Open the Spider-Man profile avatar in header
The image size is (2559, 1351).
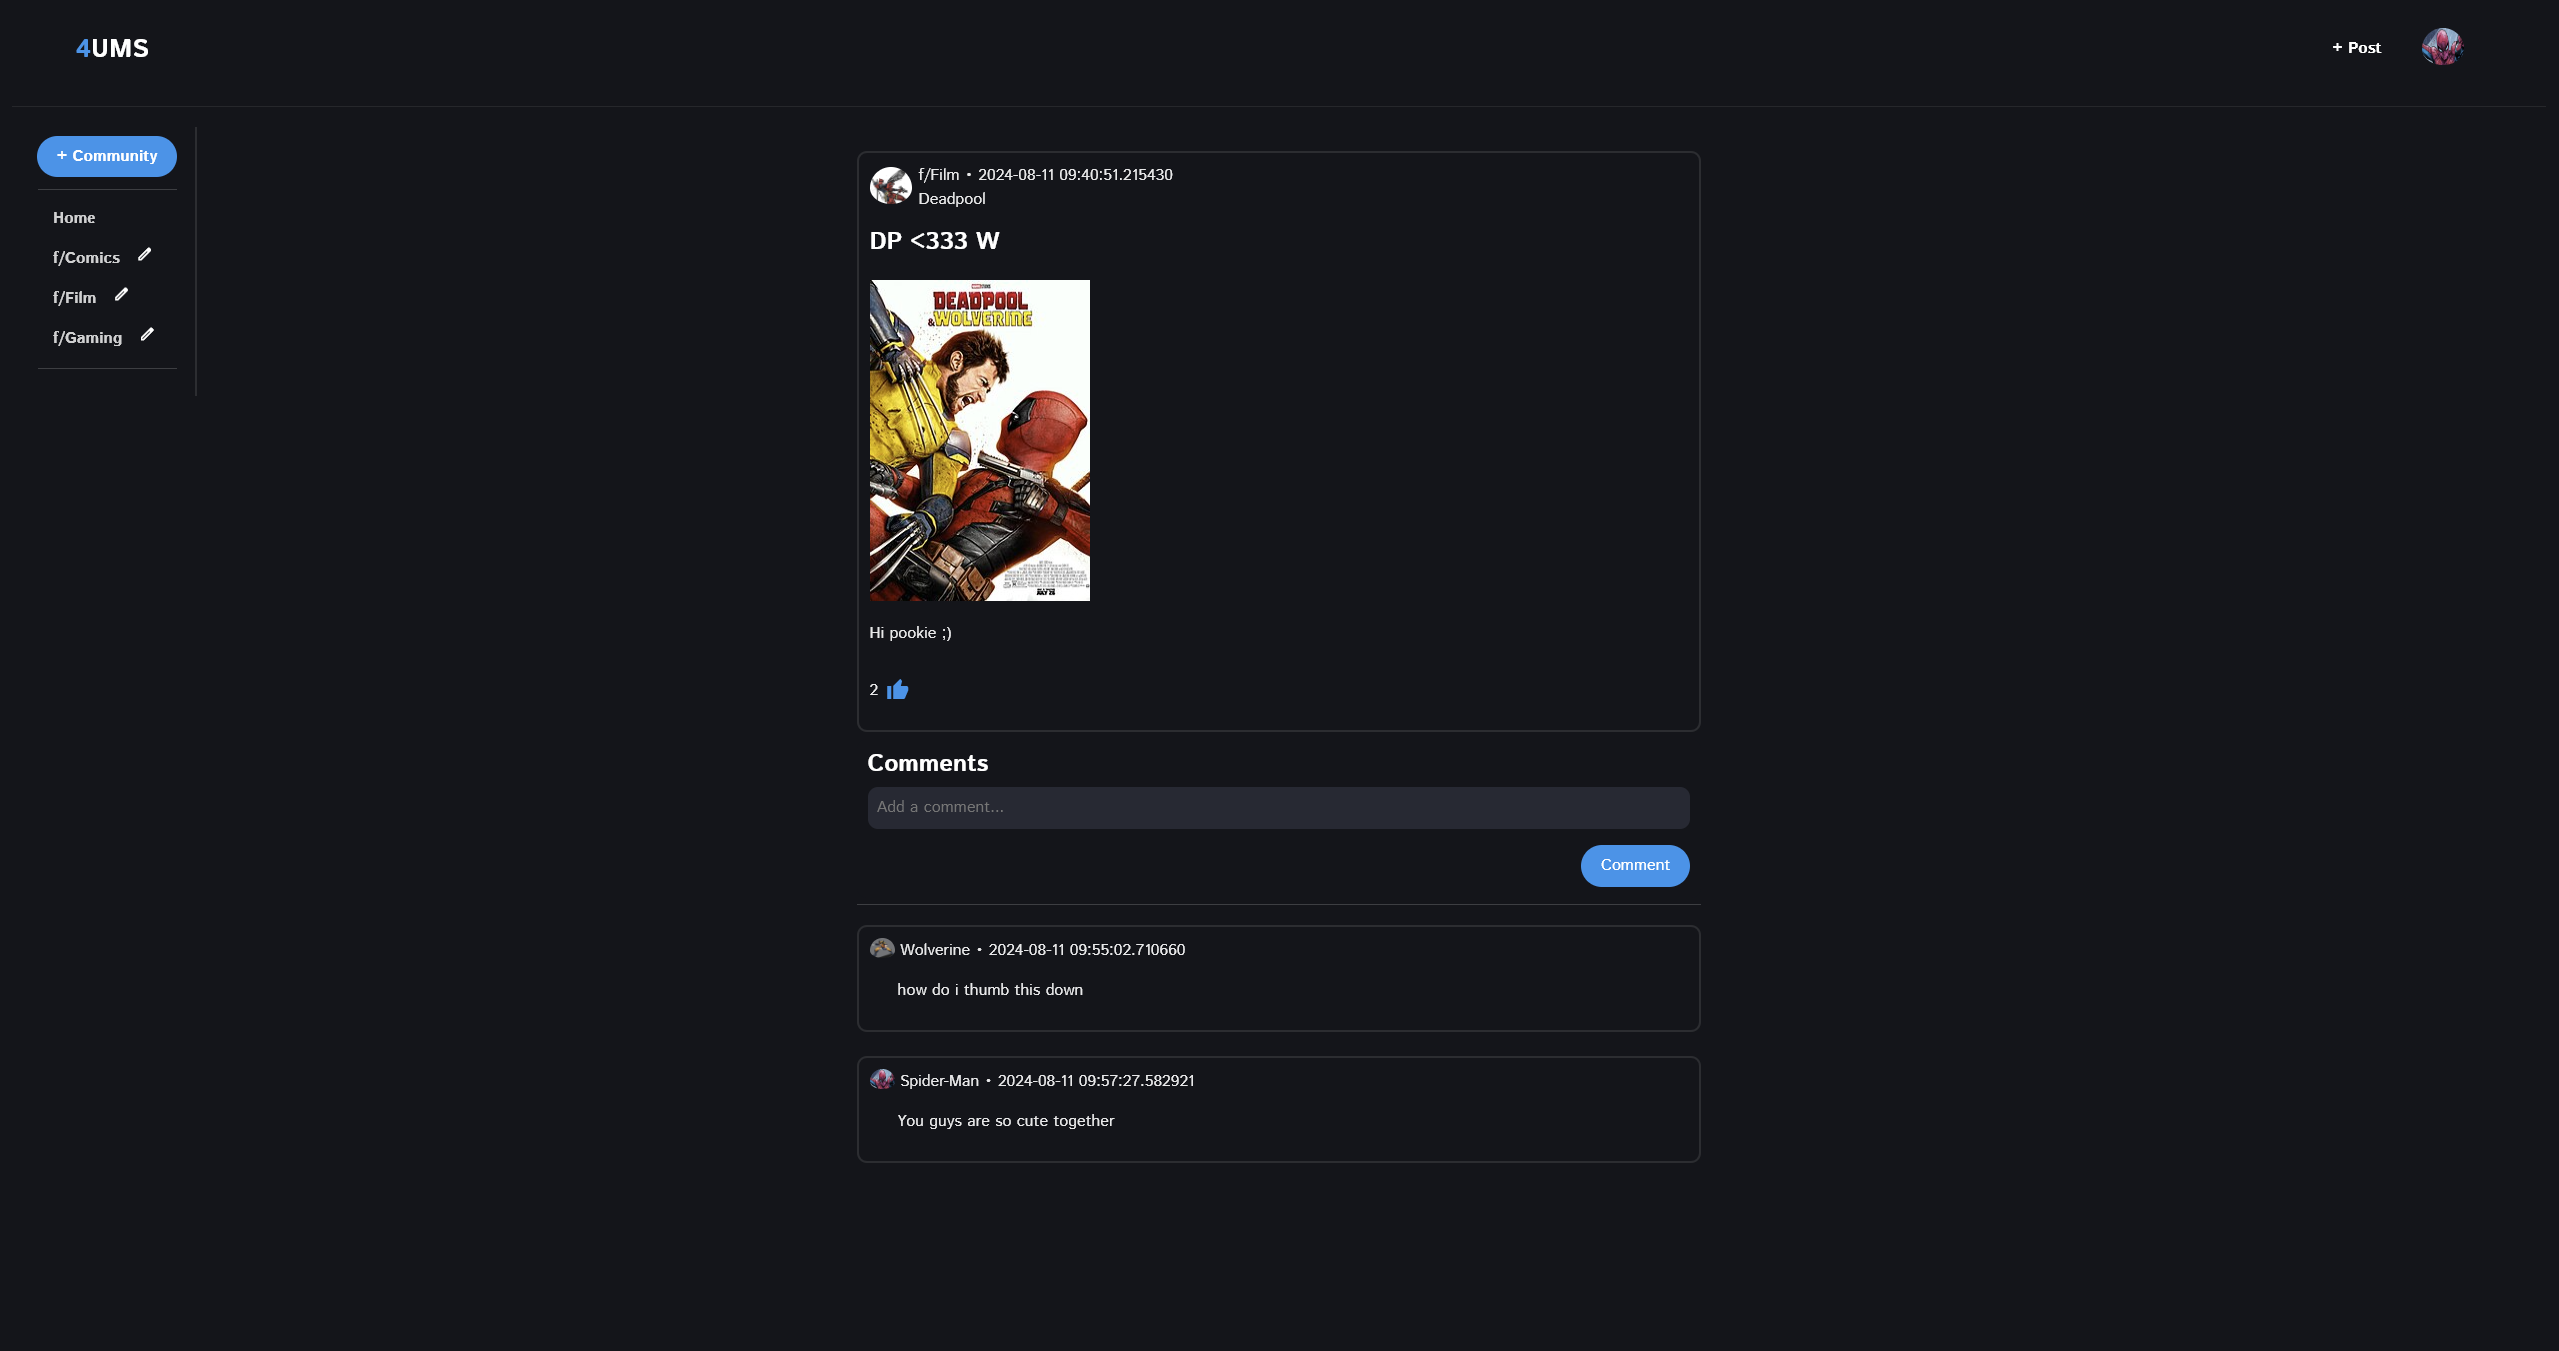pyautogui.click(x=2441, y=47)
